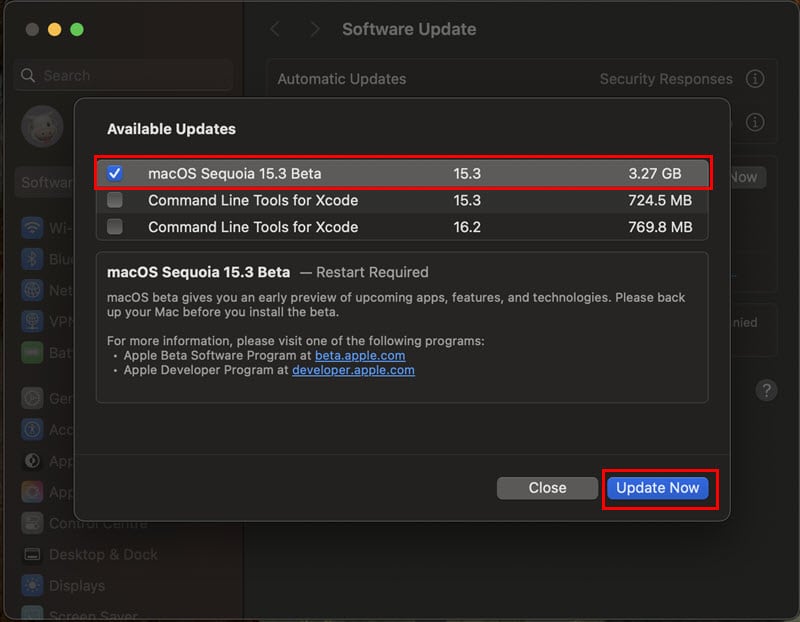Screen dimensions: 800x622
Task: Select the Bluetooth icon in the sidebar
Action: (x=32, y=259)
